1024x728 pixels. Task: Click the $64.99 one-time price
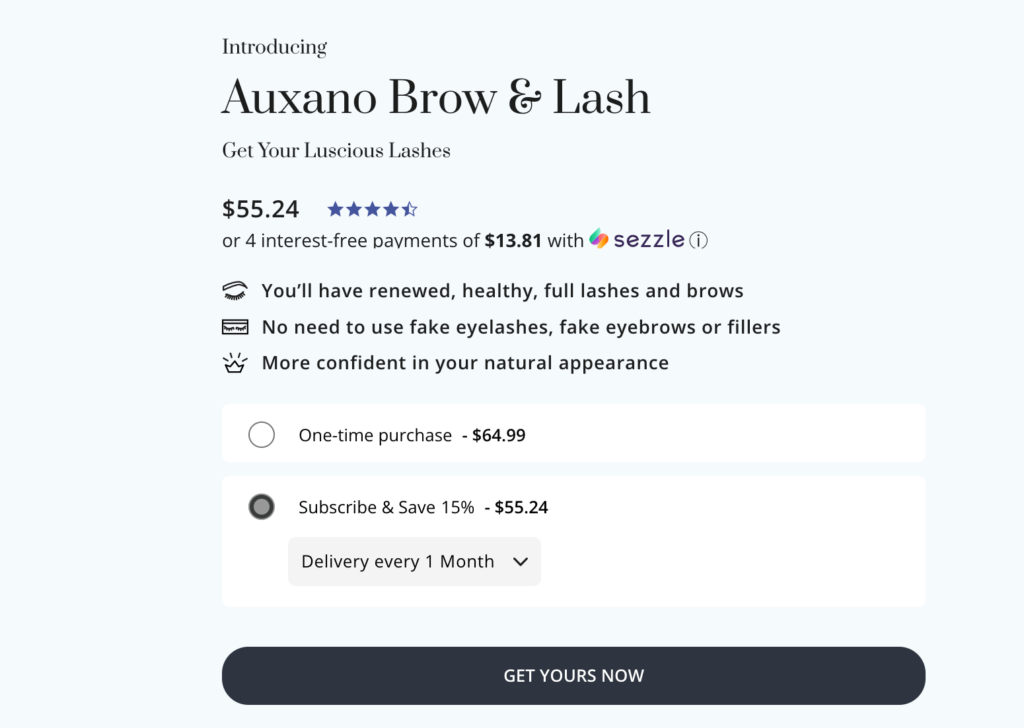tap(500, 436)
